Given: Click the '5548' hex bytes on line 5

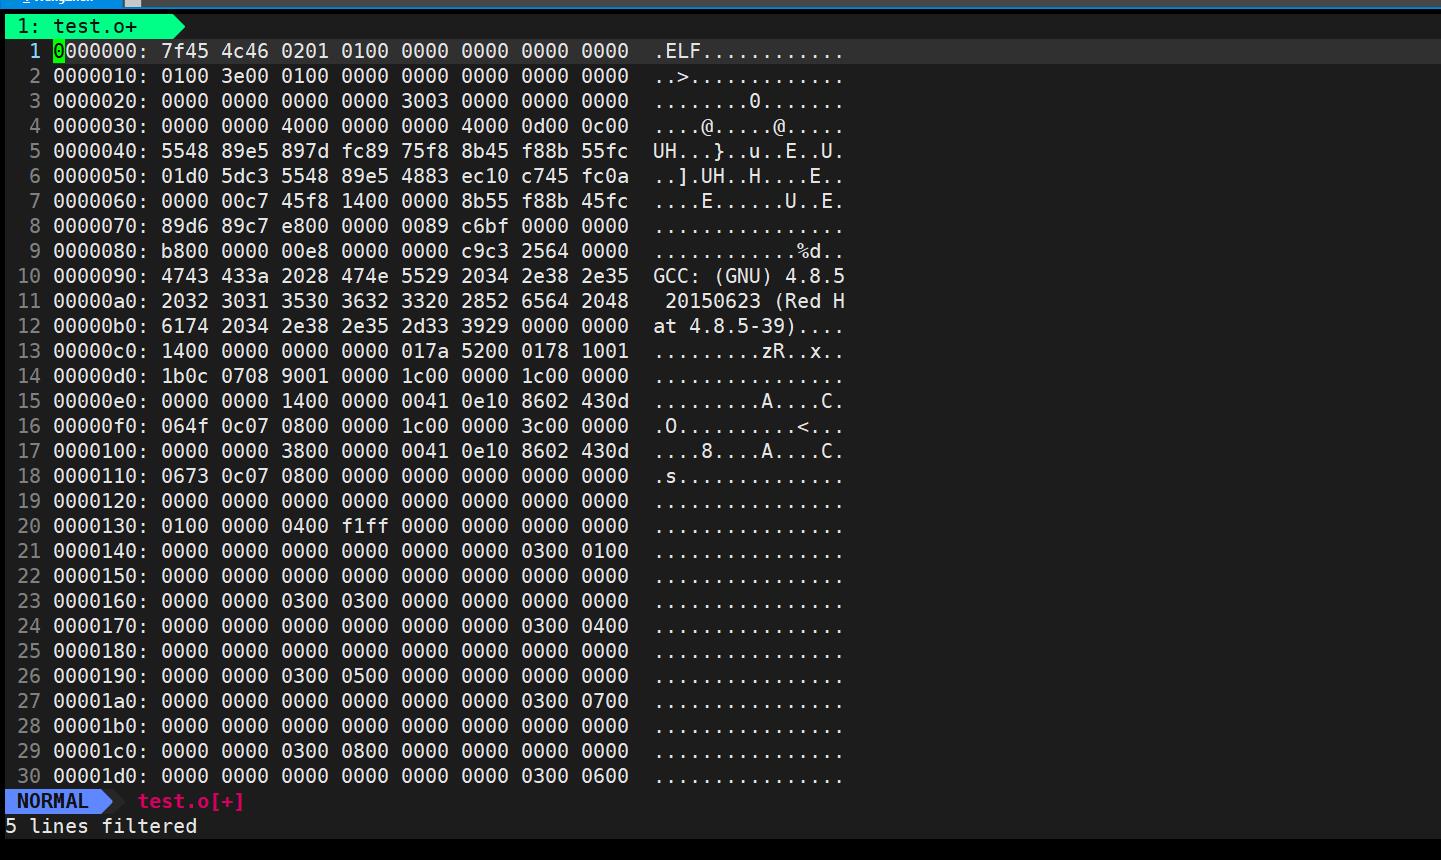Looking at the screenshot, I should point(185,151).
